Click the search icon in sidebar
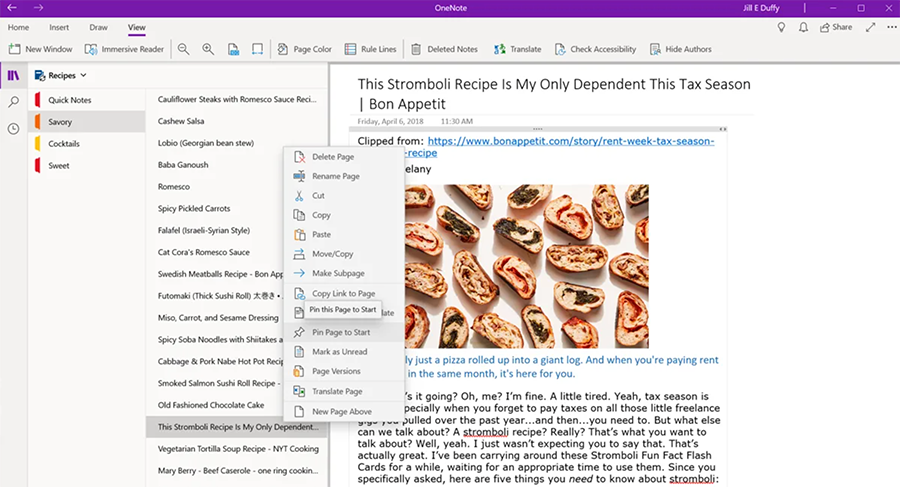This screenshot has height=487, width=900. pos(13,102)
